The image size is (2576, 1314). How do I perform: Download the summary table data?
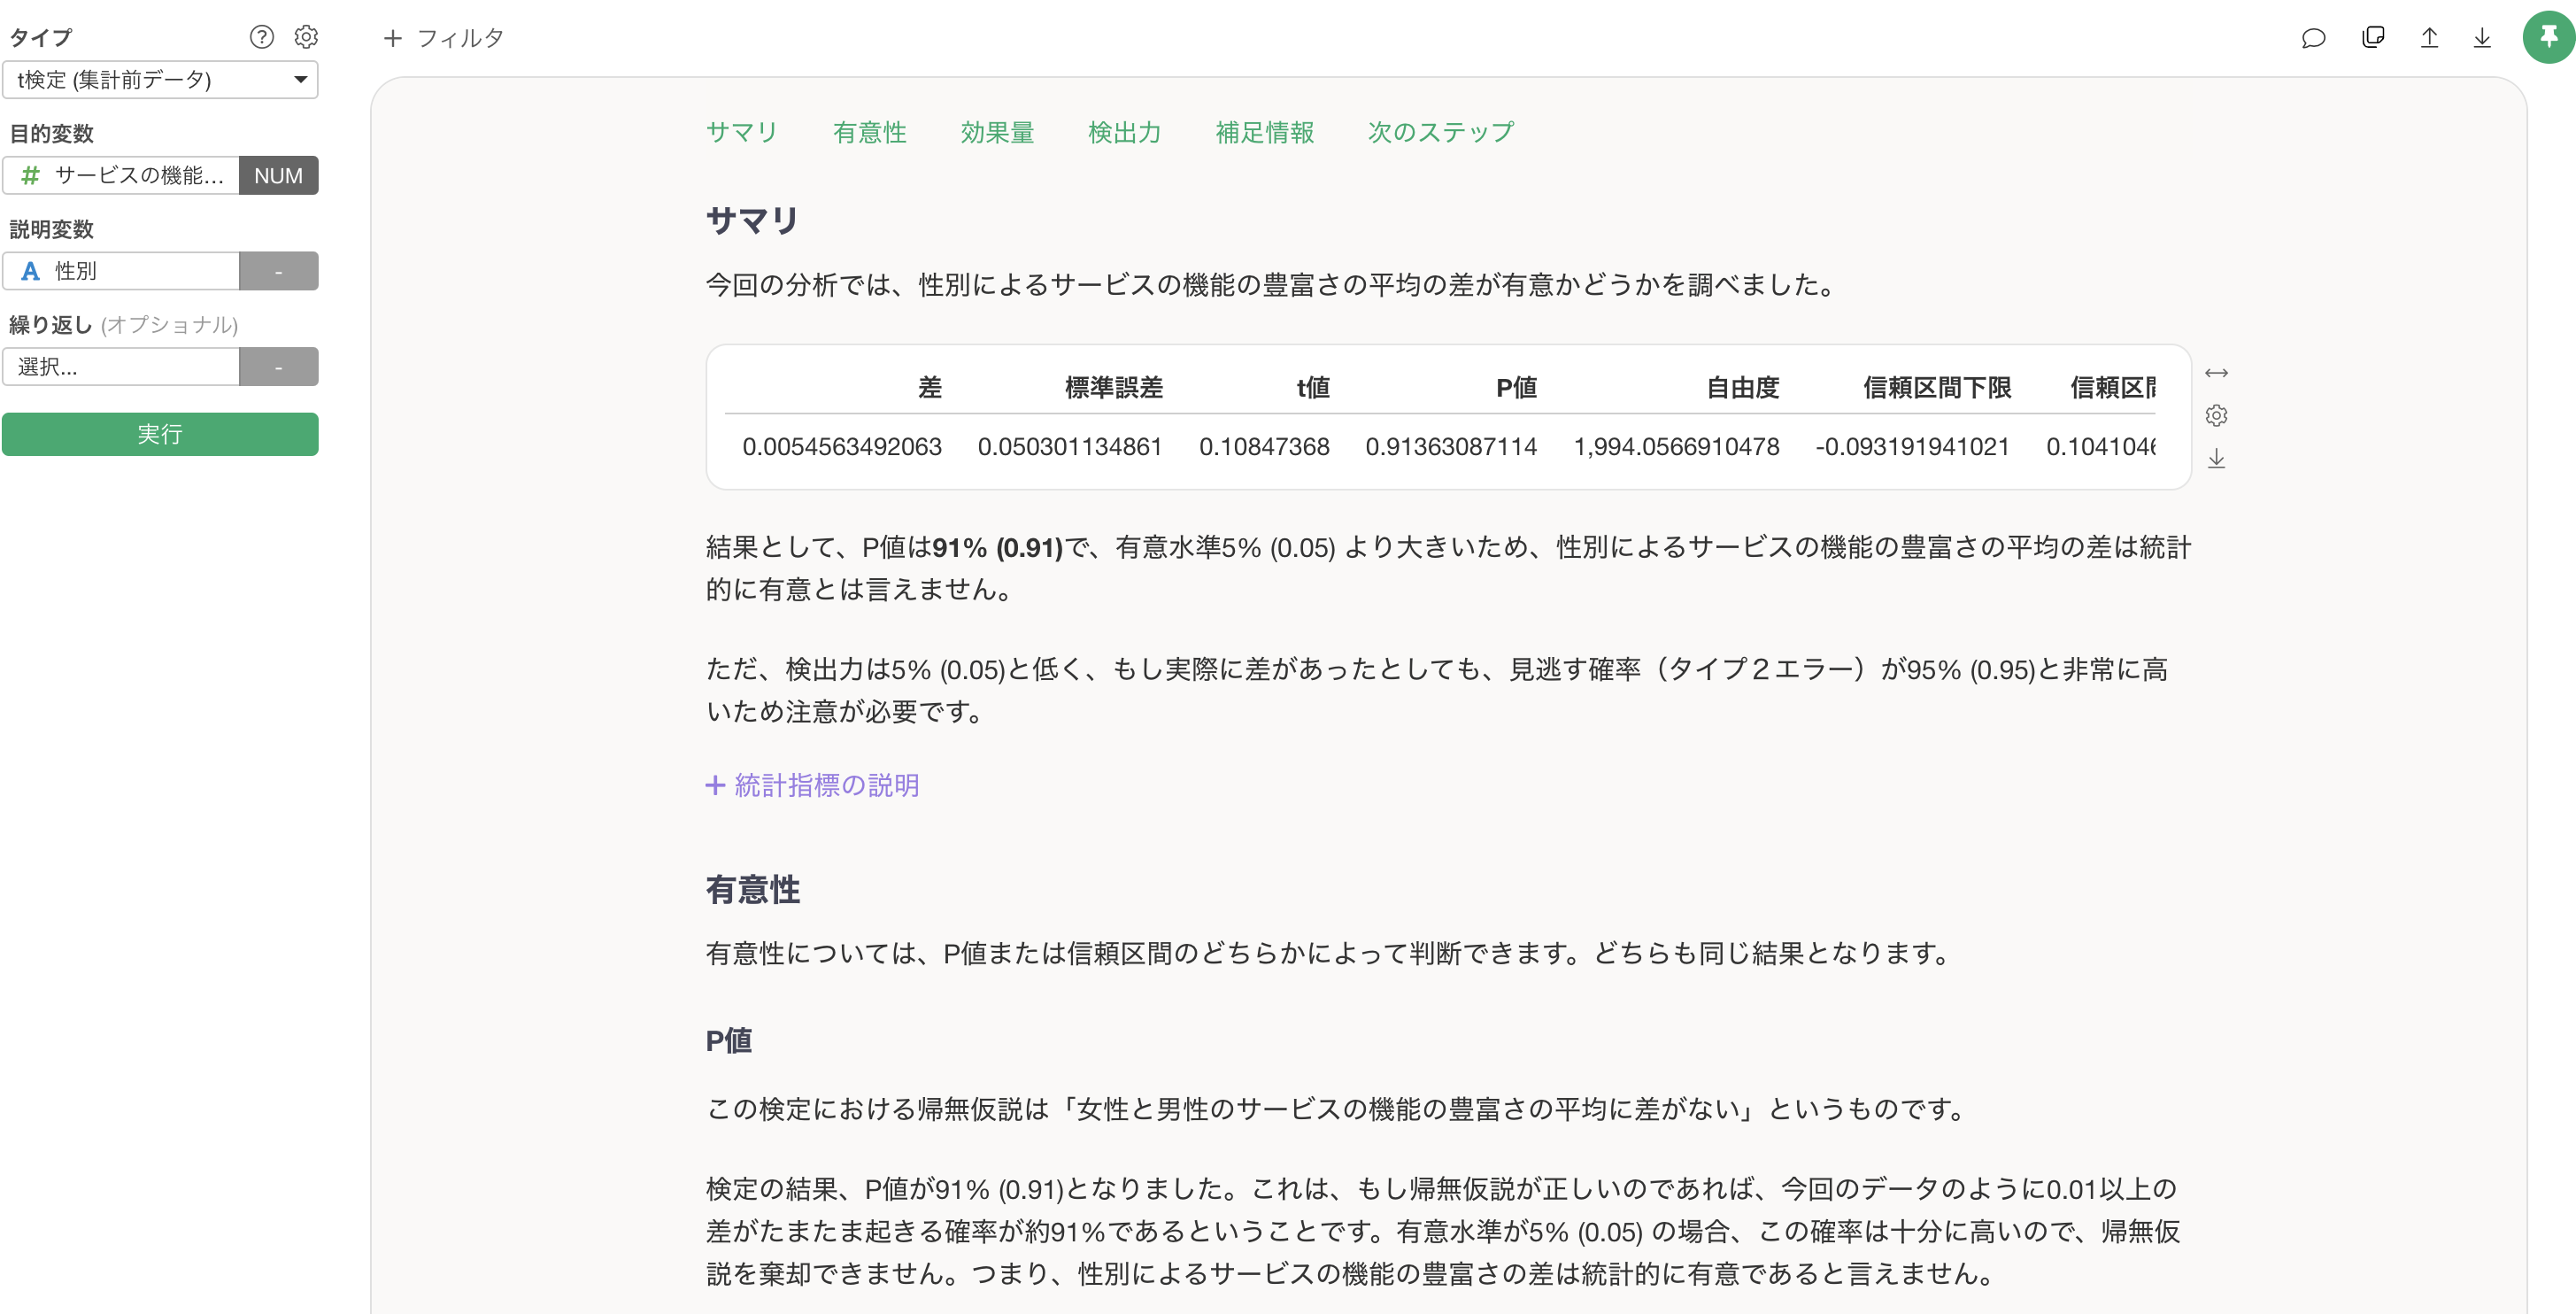[x=2216, y=458]
